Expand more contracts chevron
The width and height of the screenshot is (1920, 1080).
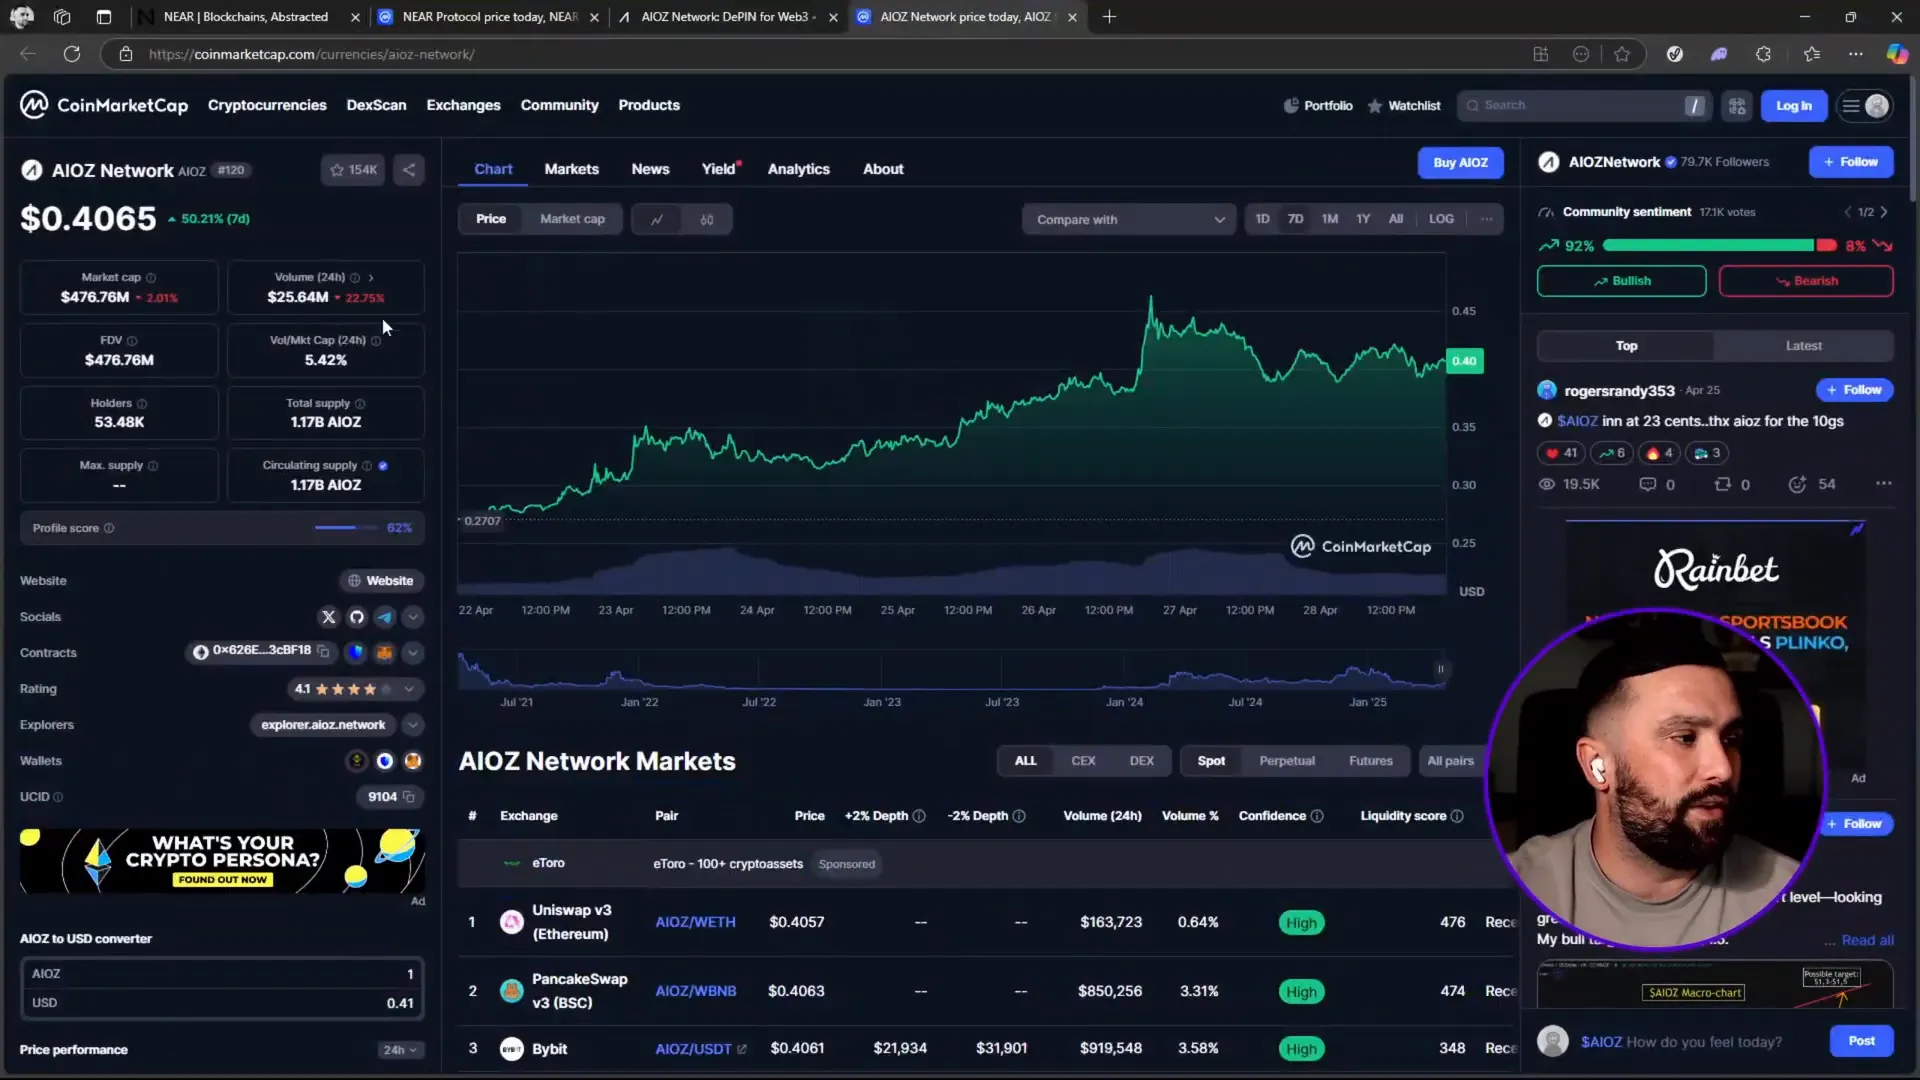(x=413, y=653)
